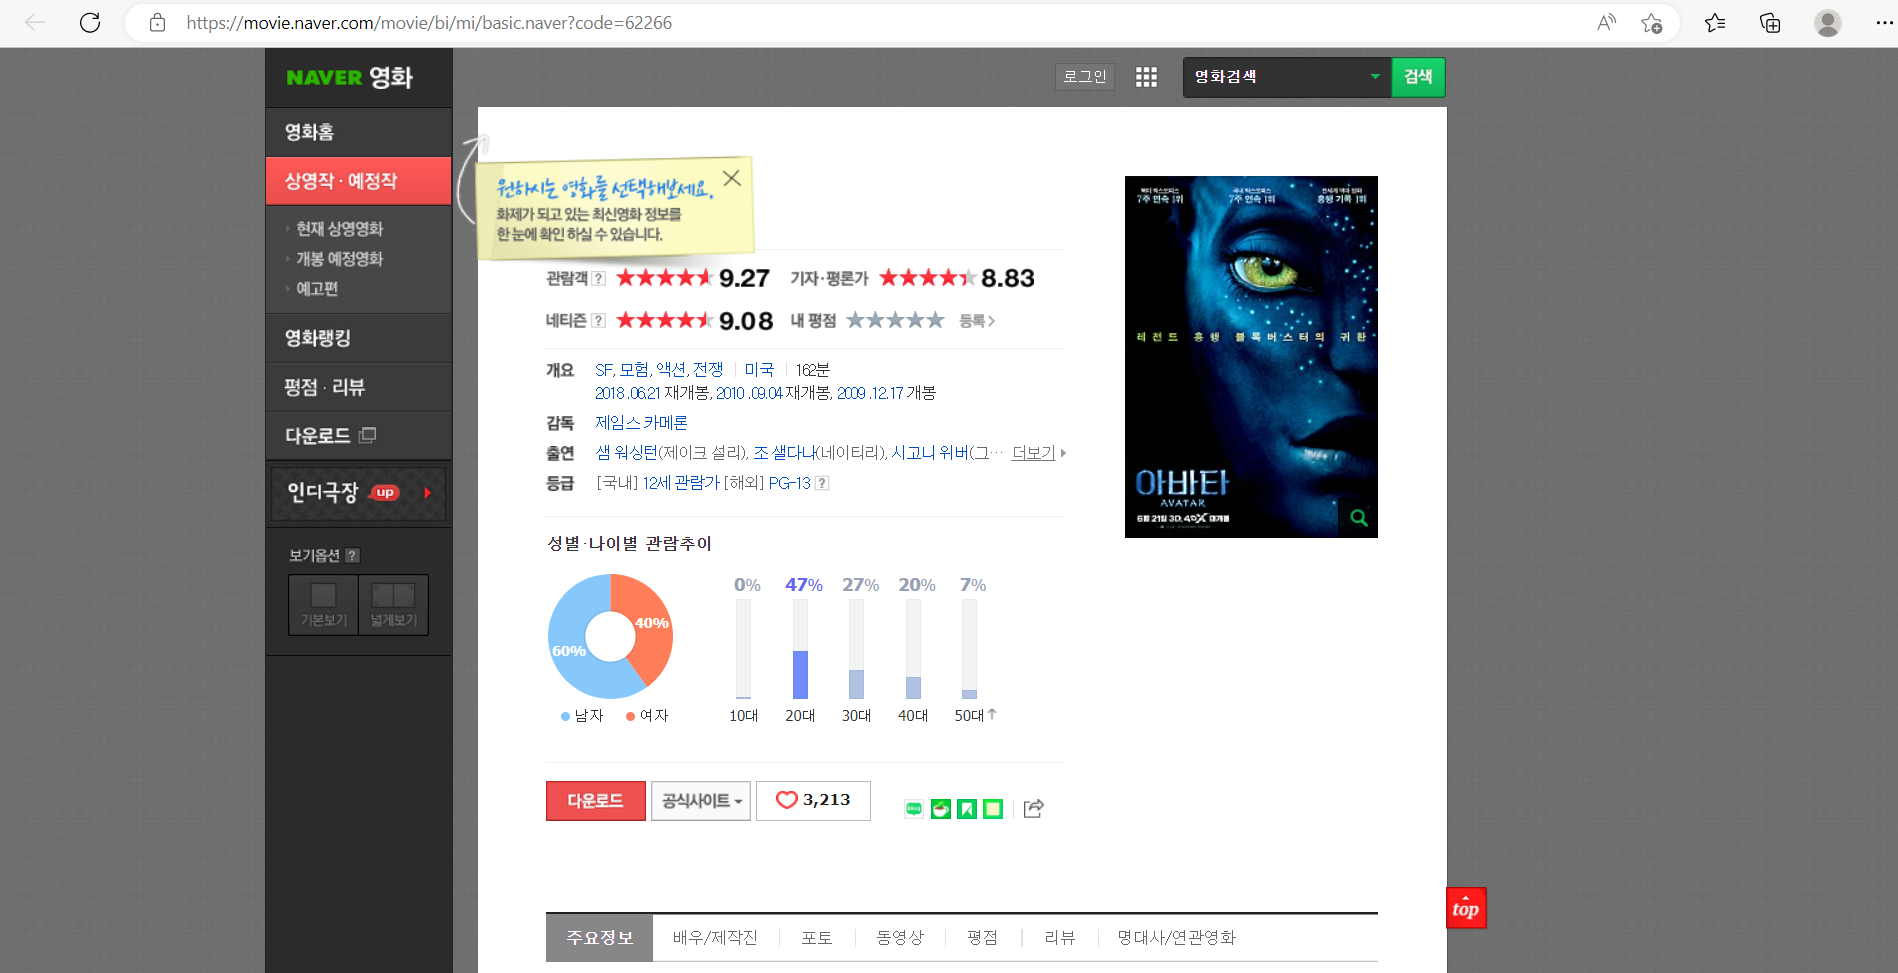Click the red 다운로드 button
This screenshot has height=973, width=1898.
596,801
